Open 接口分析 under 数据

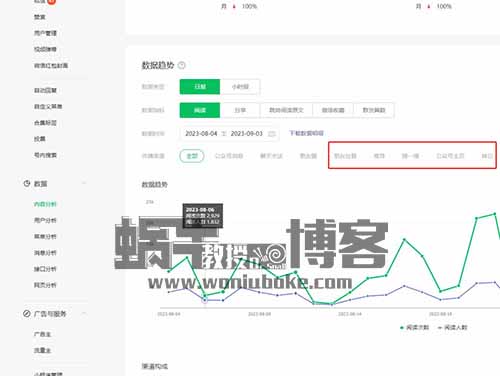45,269
